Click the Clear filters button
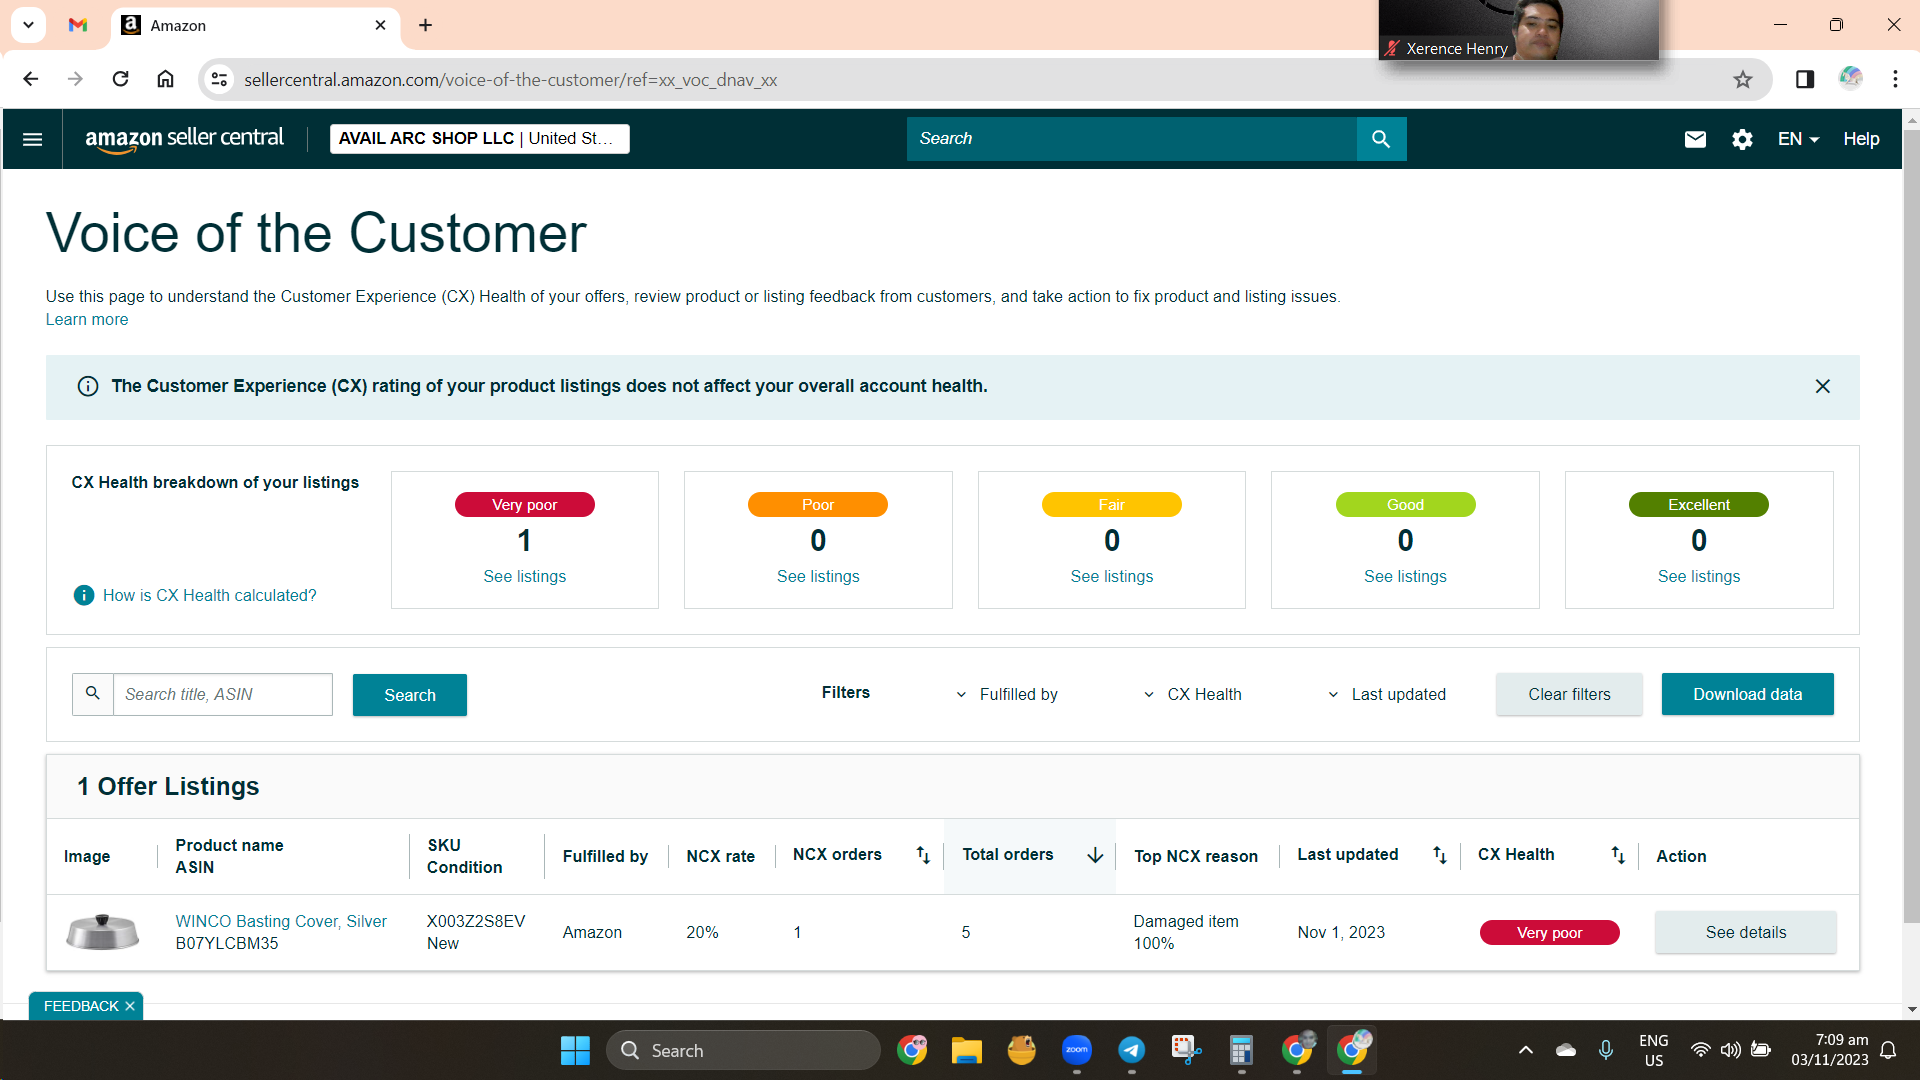This screenshot has height=1080, width=1920. (1569, 694)
